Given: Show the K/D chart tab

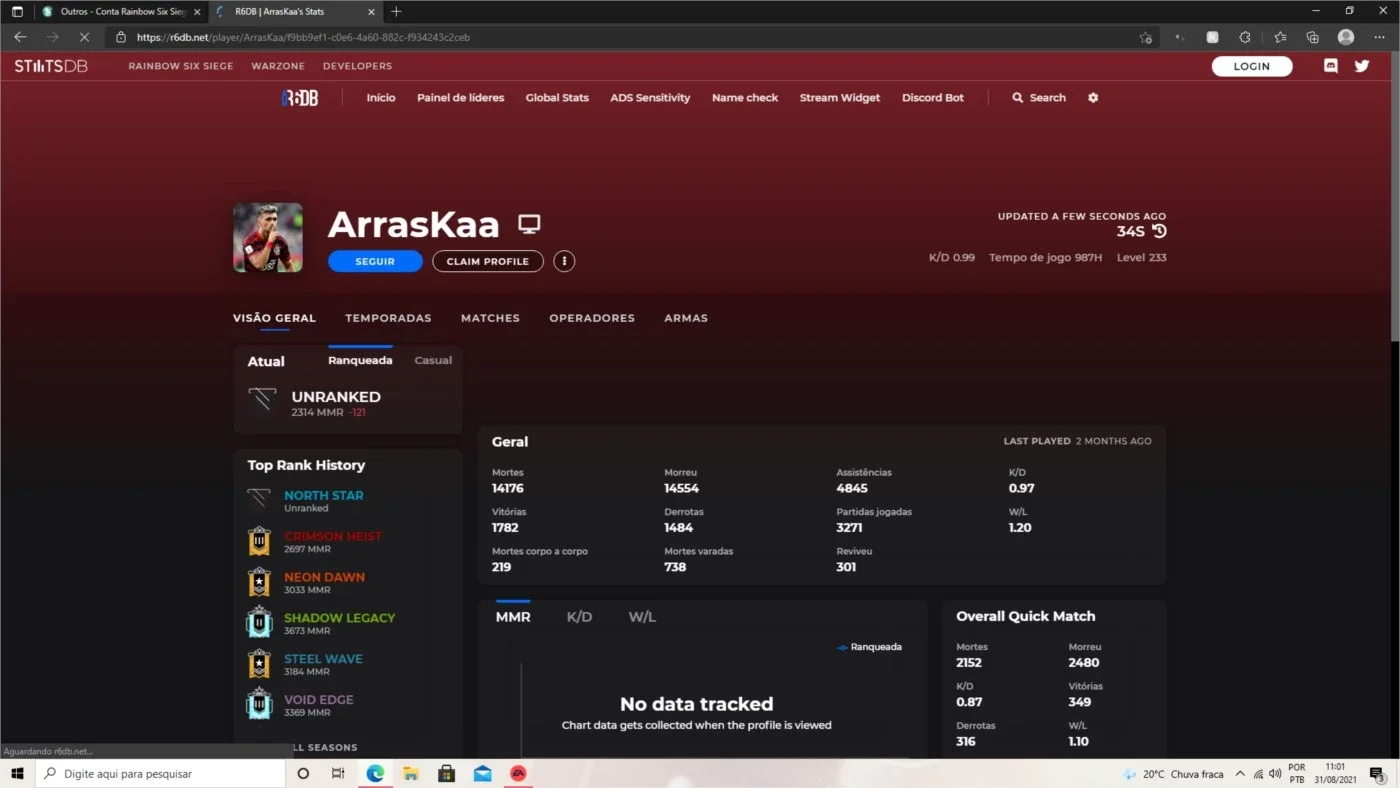Looking at the screenshot, I should tap(579, 617).
